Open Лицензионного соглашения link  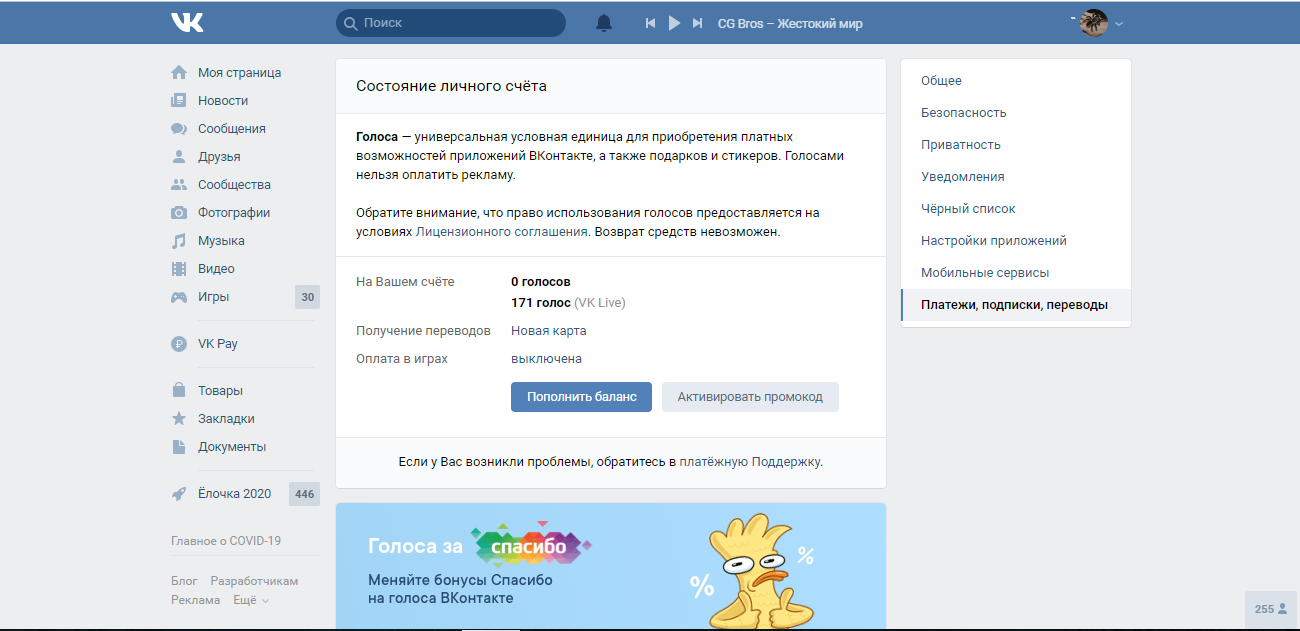(501, 231)
